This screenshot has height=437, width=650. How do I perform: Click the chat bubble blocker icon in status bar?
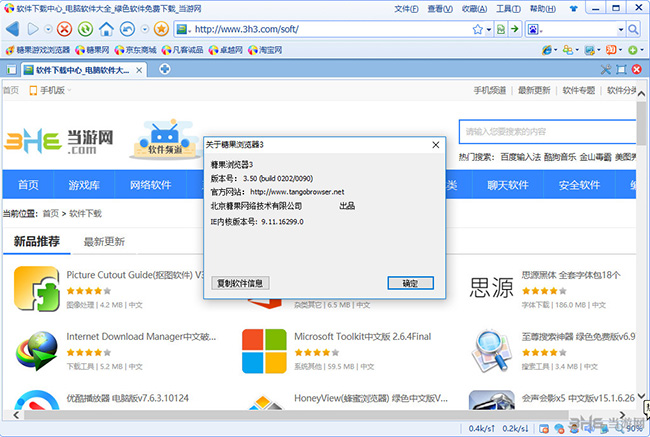pyautogui.click(x=559, y=428)
